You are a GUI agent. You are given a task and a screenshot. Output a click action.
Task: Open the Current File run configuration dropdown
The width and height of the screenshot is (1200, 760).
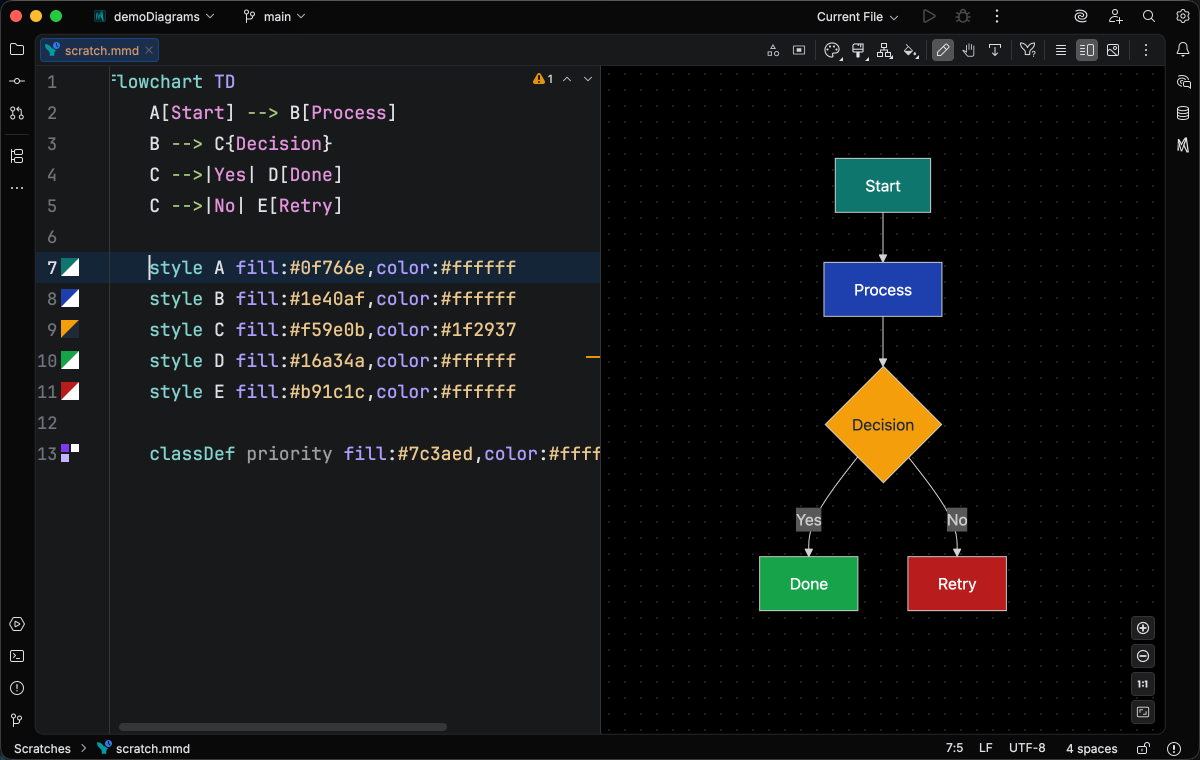tap(857, 16)
